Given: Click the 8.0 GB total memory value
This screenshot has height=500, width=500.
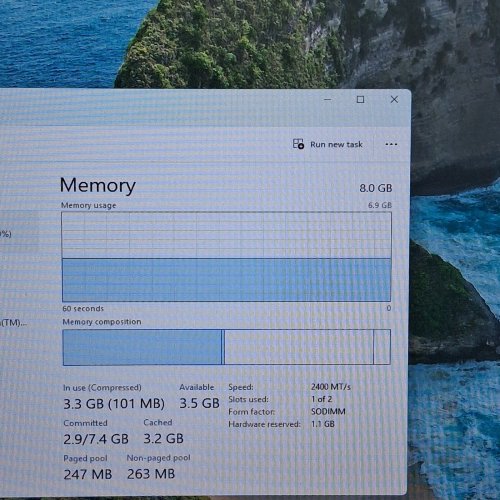Looking at the screenshot, I should point(376,188).
